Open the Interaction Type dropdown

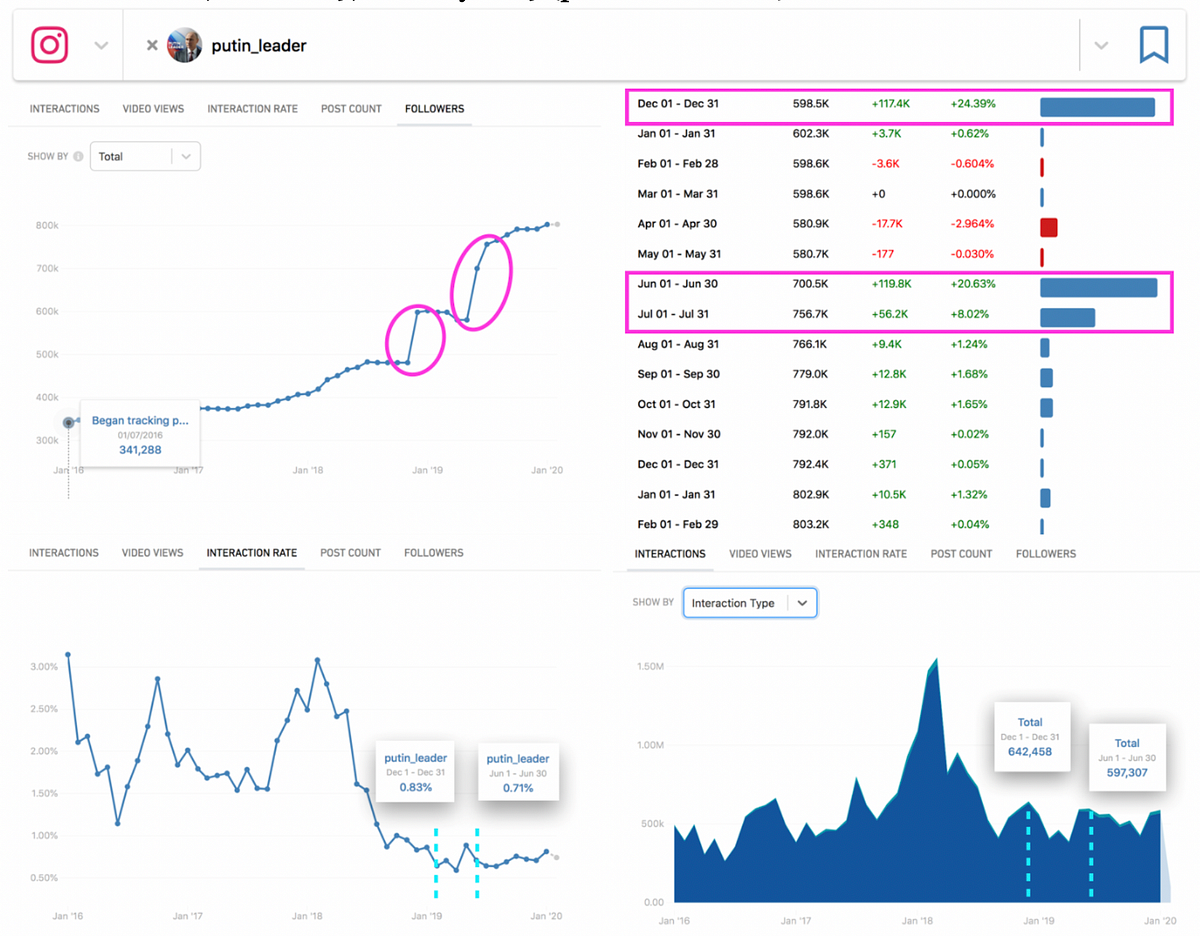pos(750,603)
